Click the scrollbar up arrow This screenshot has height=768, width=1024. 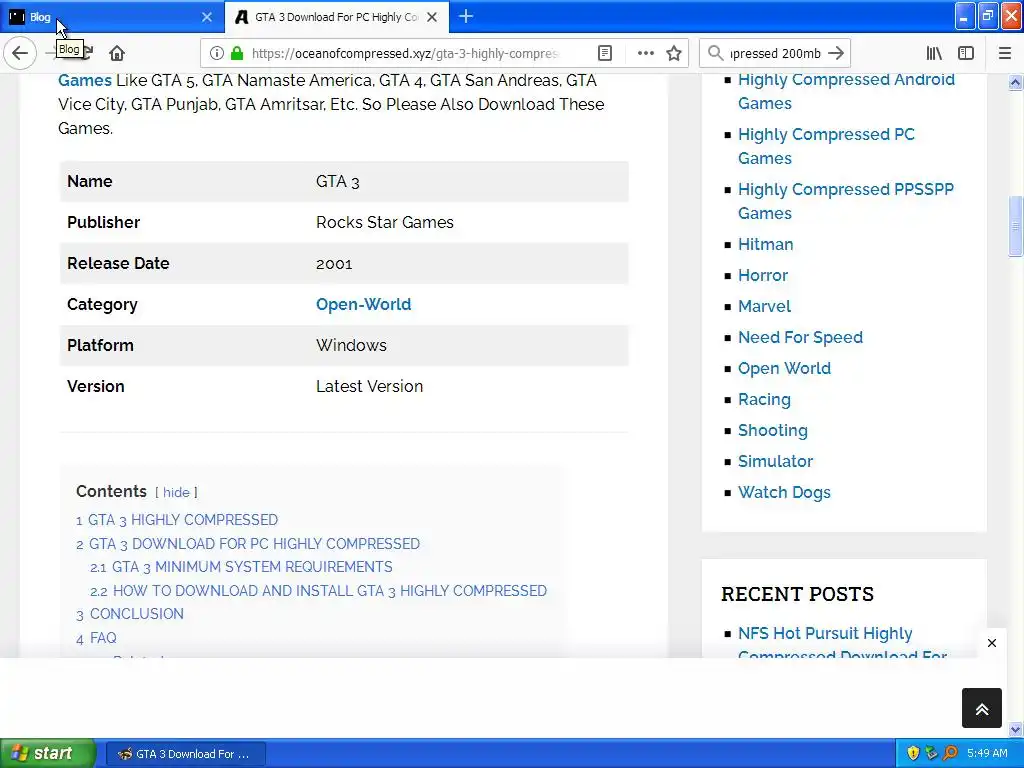1015,82
